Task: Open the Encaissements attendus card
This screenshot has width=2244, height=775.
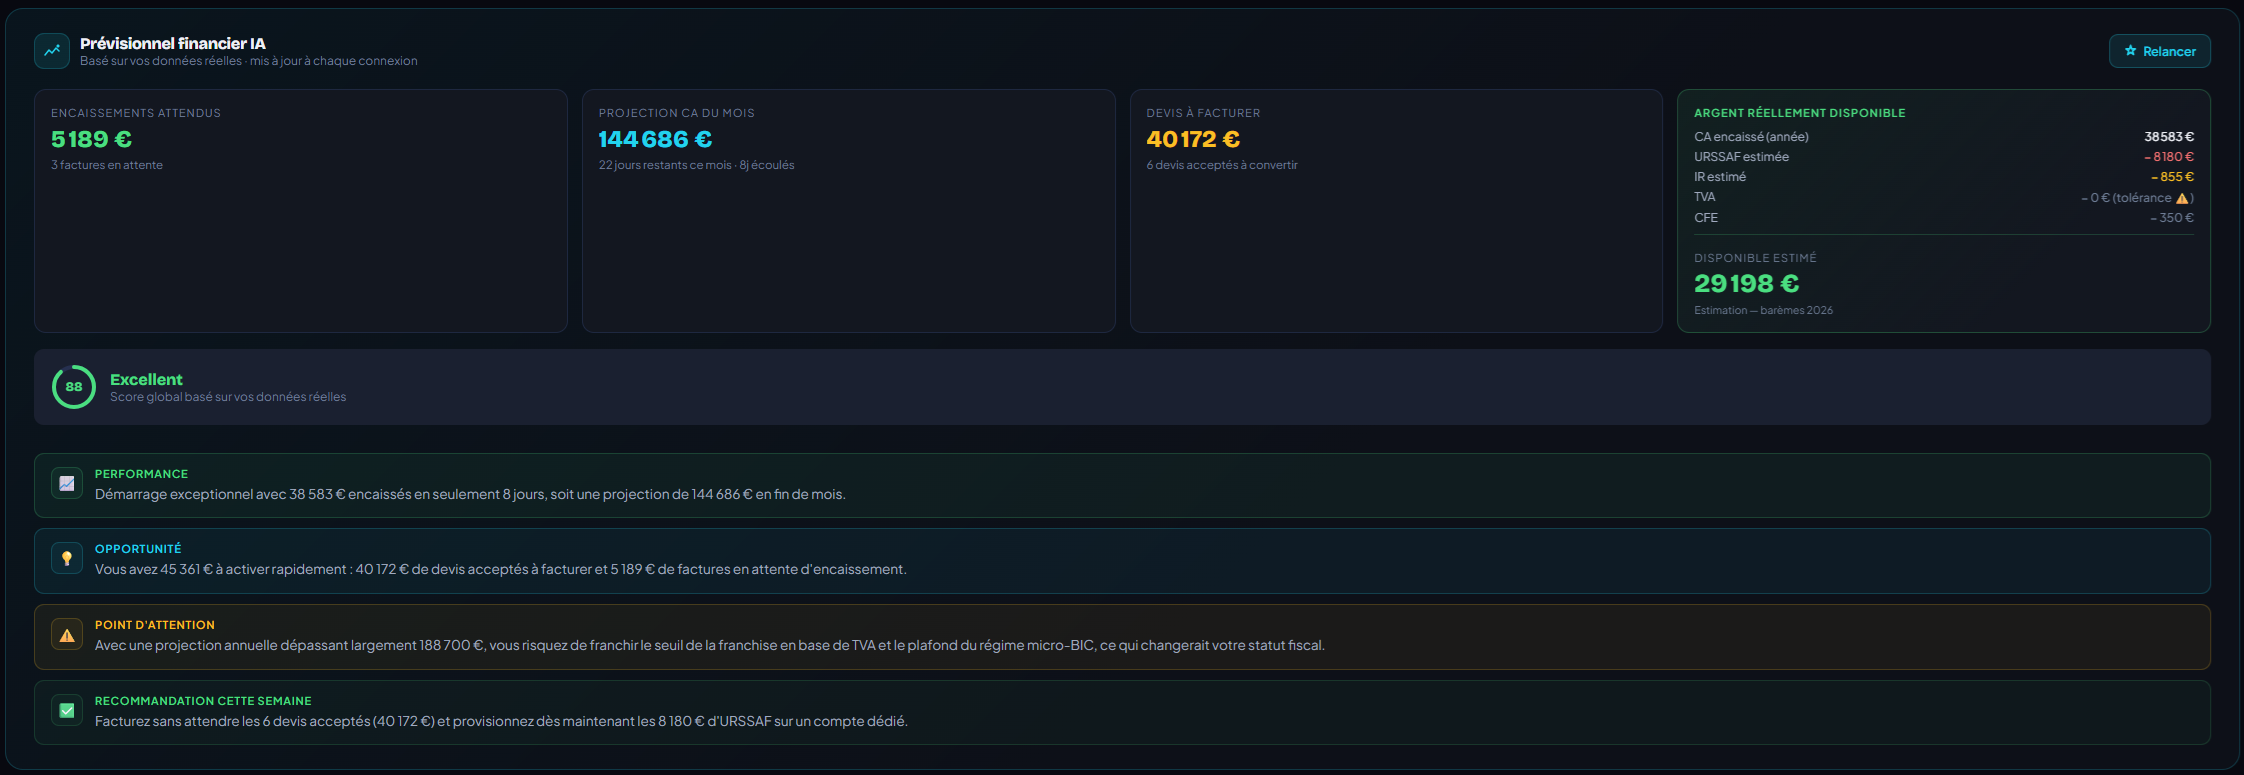Action: [301, 211]
